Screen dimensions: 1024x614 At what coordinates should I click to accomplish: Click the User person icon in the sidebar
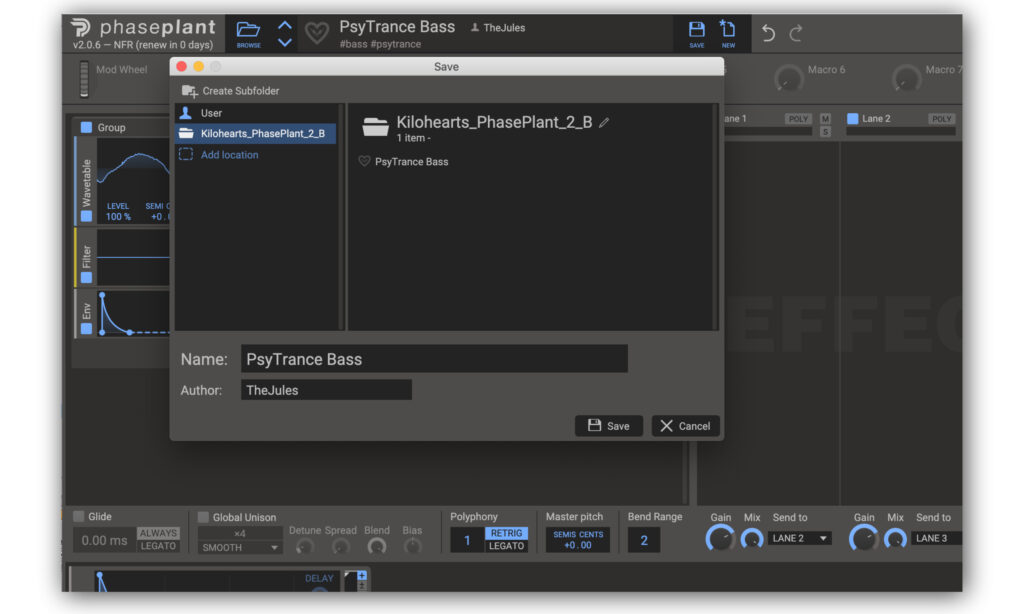pos(186,112)
